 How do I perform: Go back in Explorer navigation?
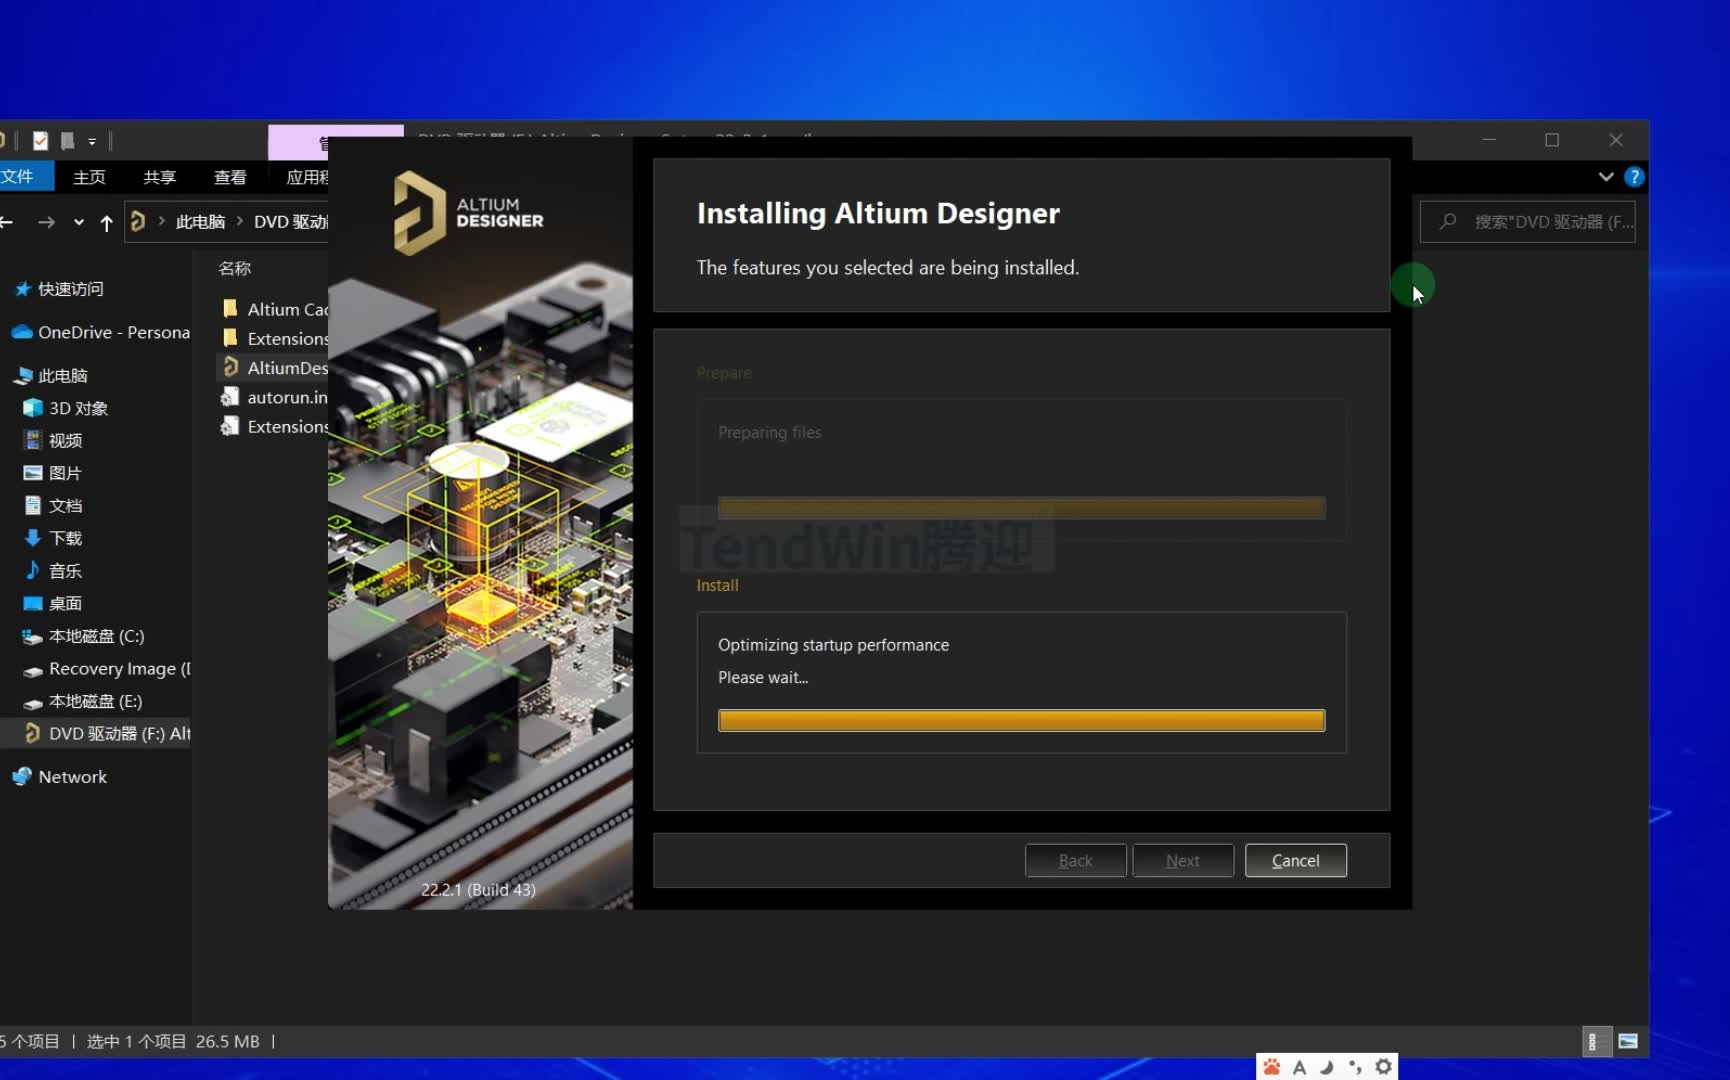pos(6,222)
